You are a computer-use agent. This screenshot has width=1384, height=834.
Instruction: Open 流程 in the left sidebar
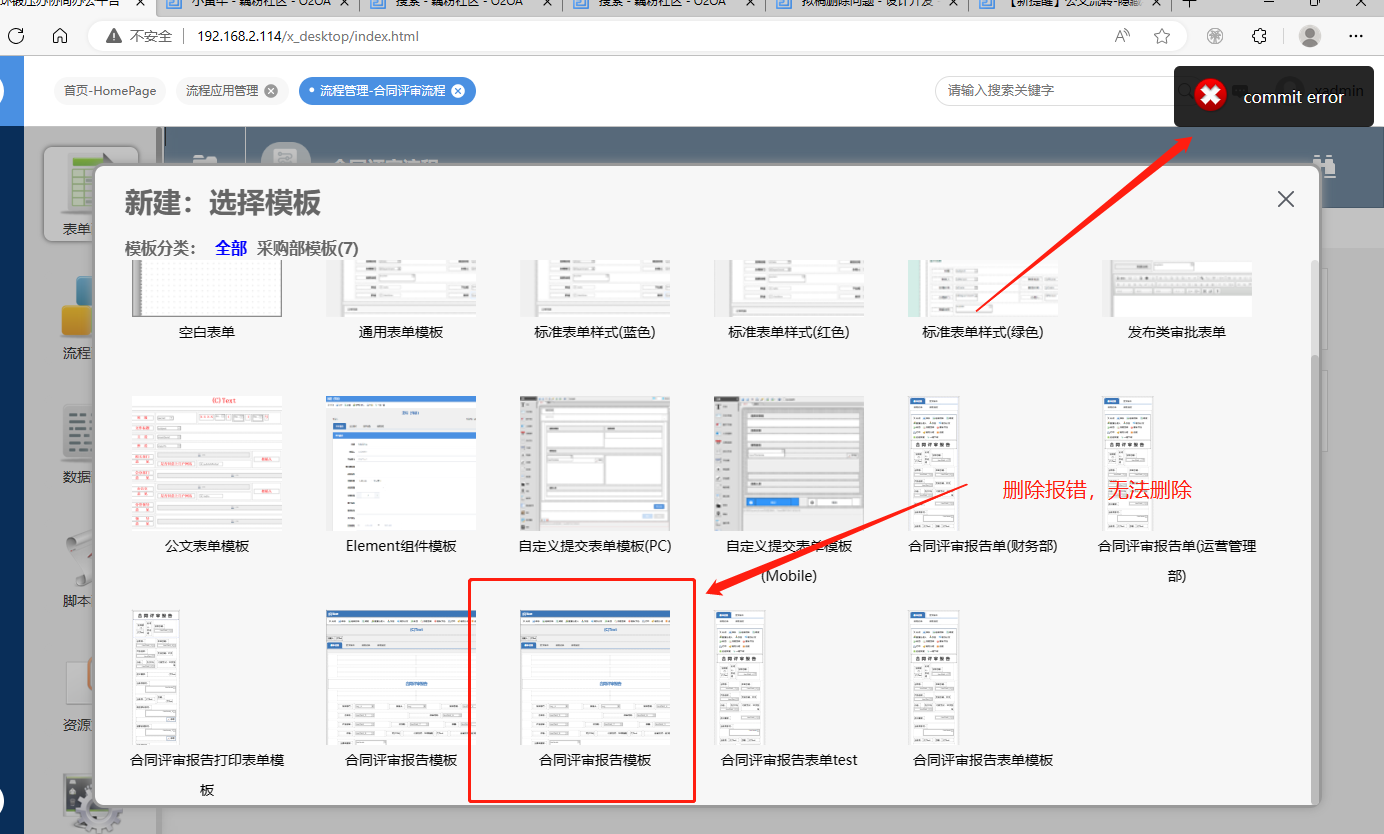click(x=77, y=320)
